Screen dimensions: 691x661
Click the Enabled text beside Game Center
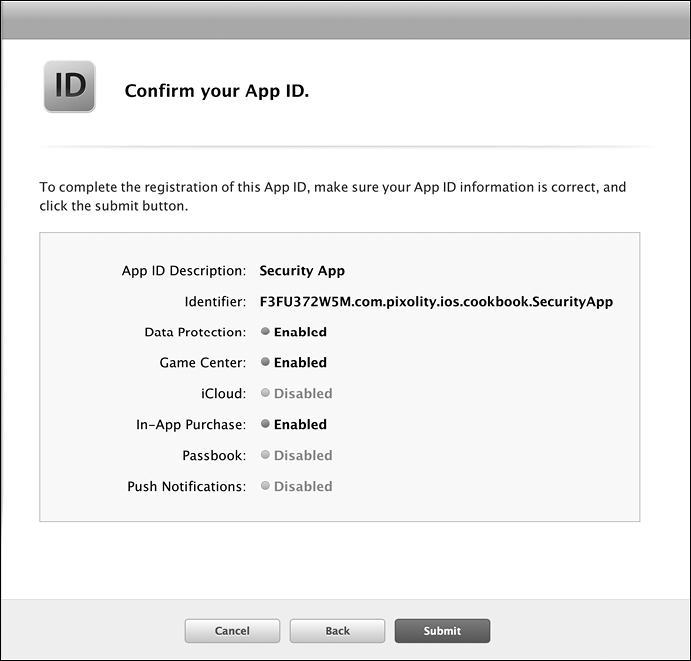[x=300, y=363]
